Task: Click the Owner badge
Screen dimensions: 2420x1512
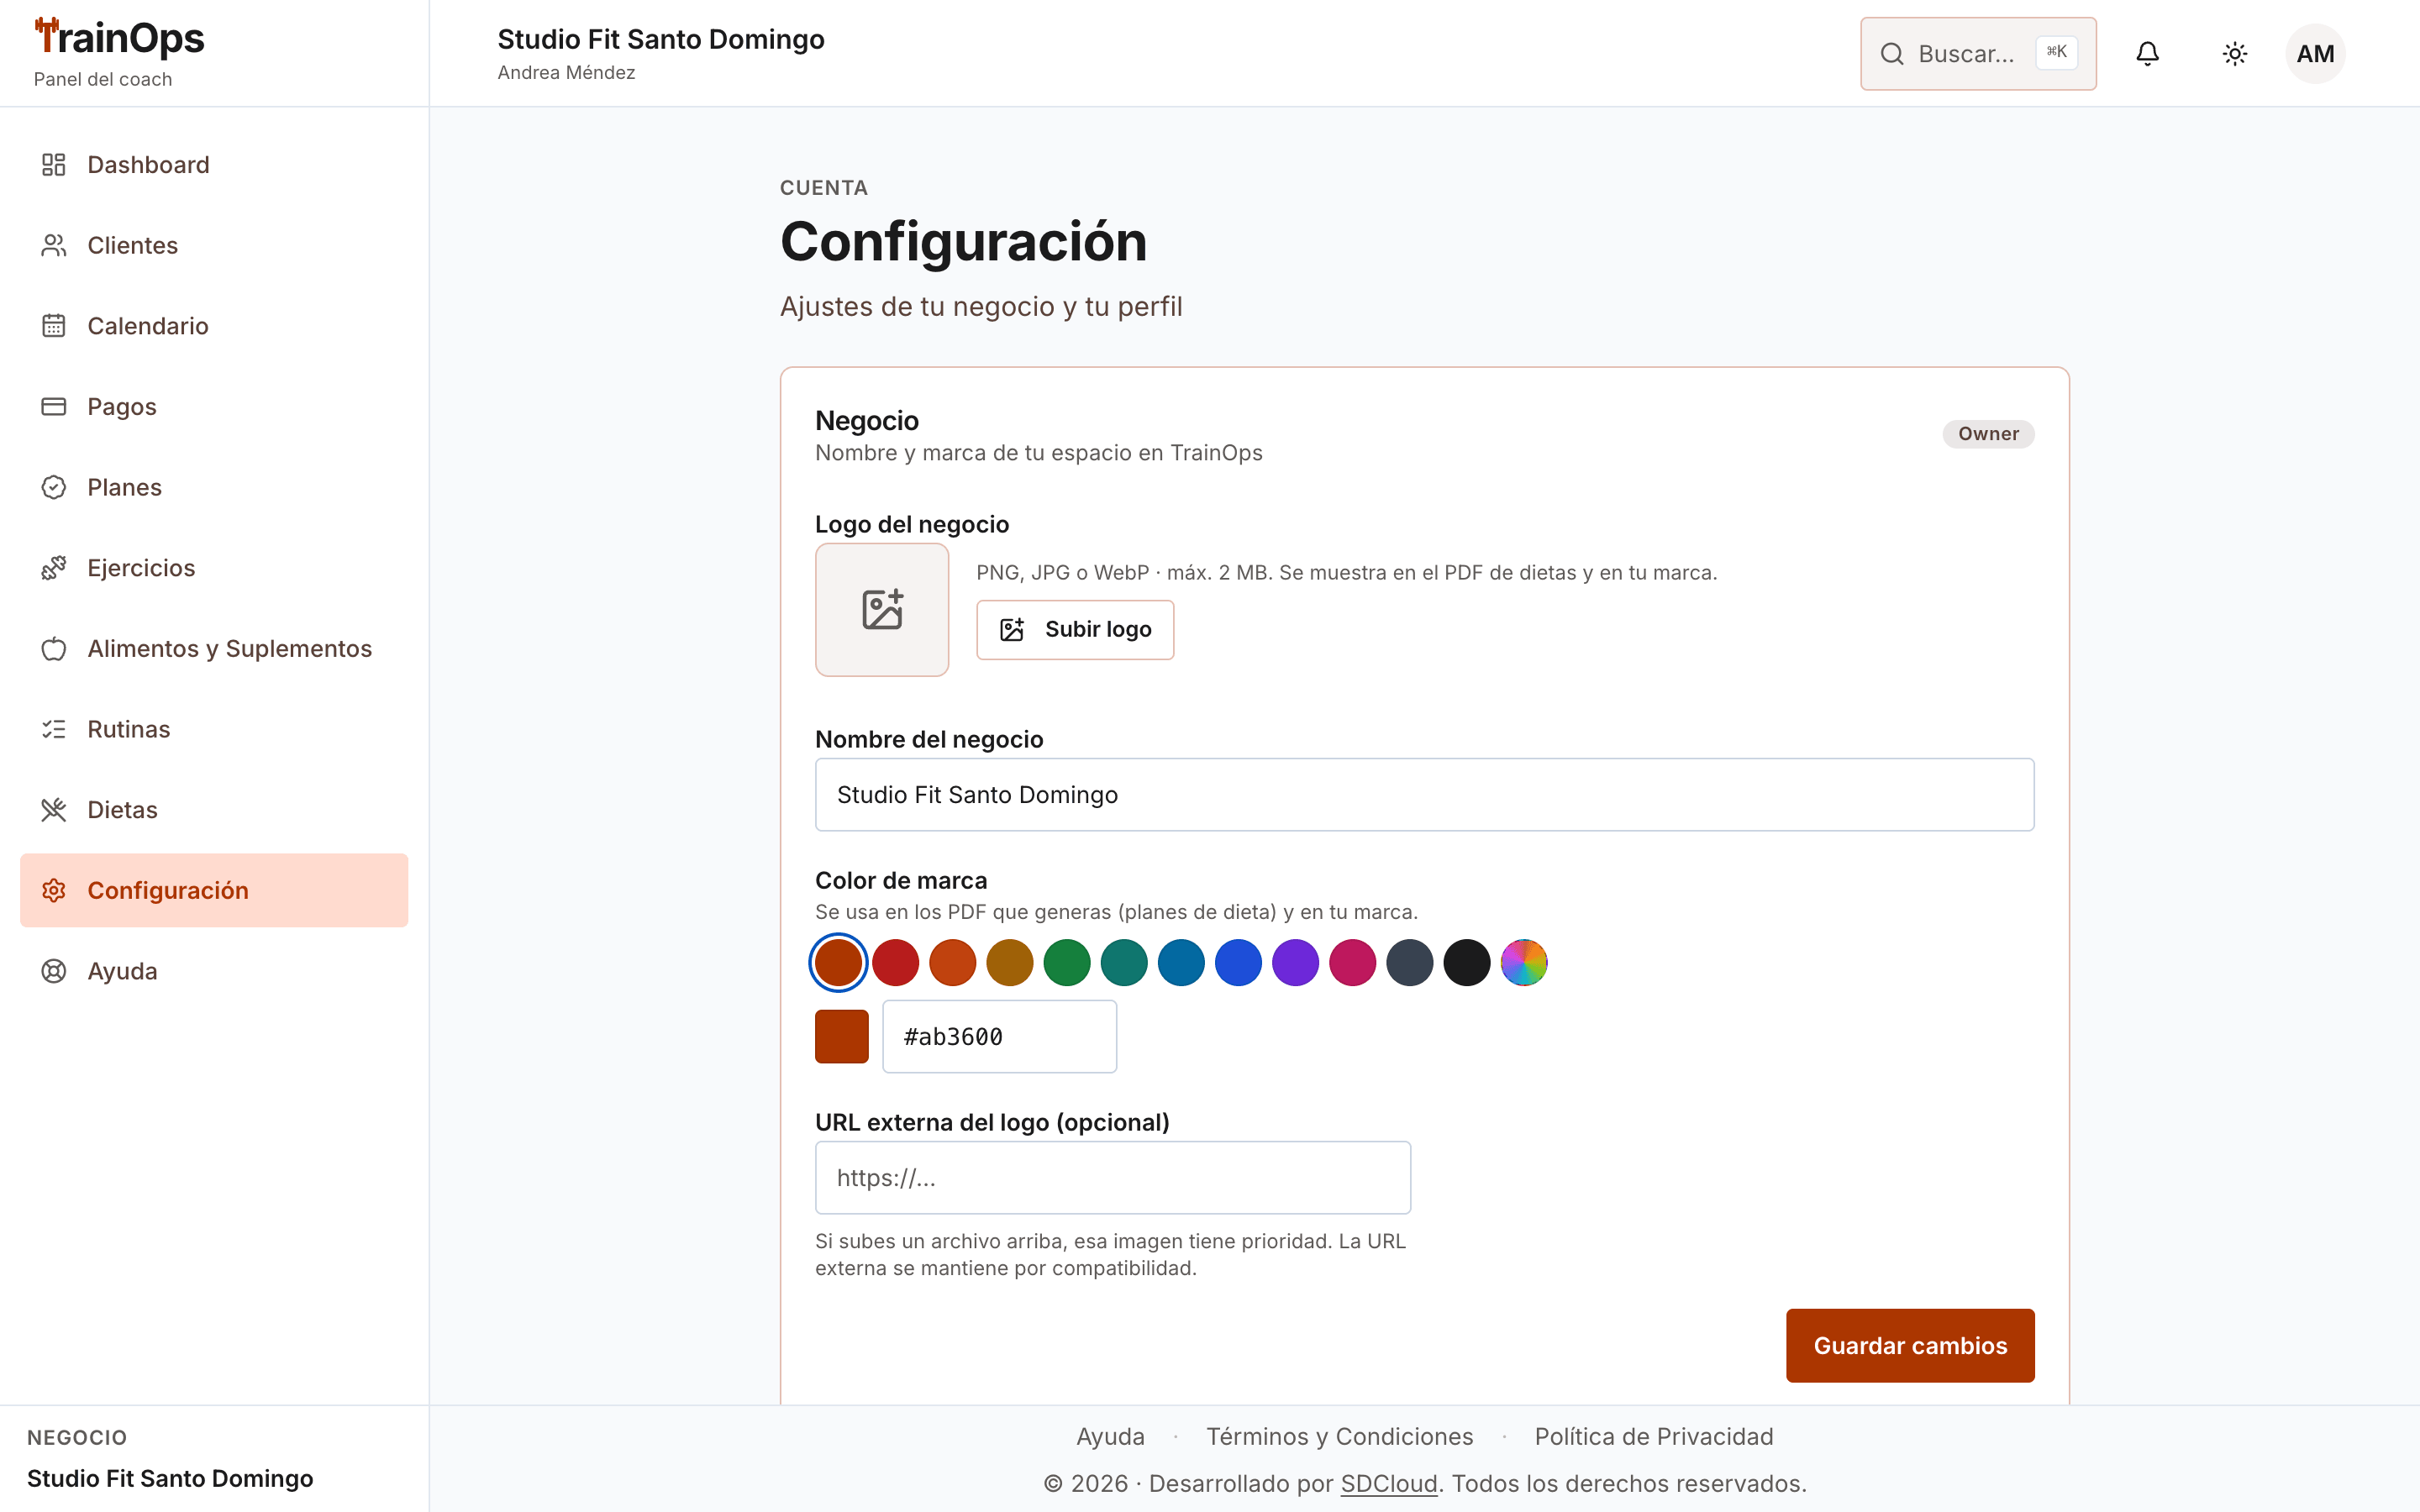Action: tap(1988, 434)
